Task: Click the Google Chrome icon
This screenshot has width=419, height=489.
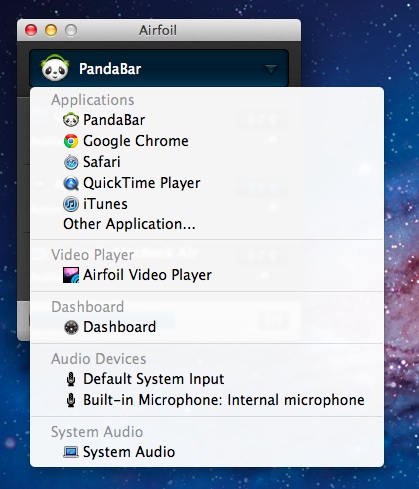Action: 71,141
